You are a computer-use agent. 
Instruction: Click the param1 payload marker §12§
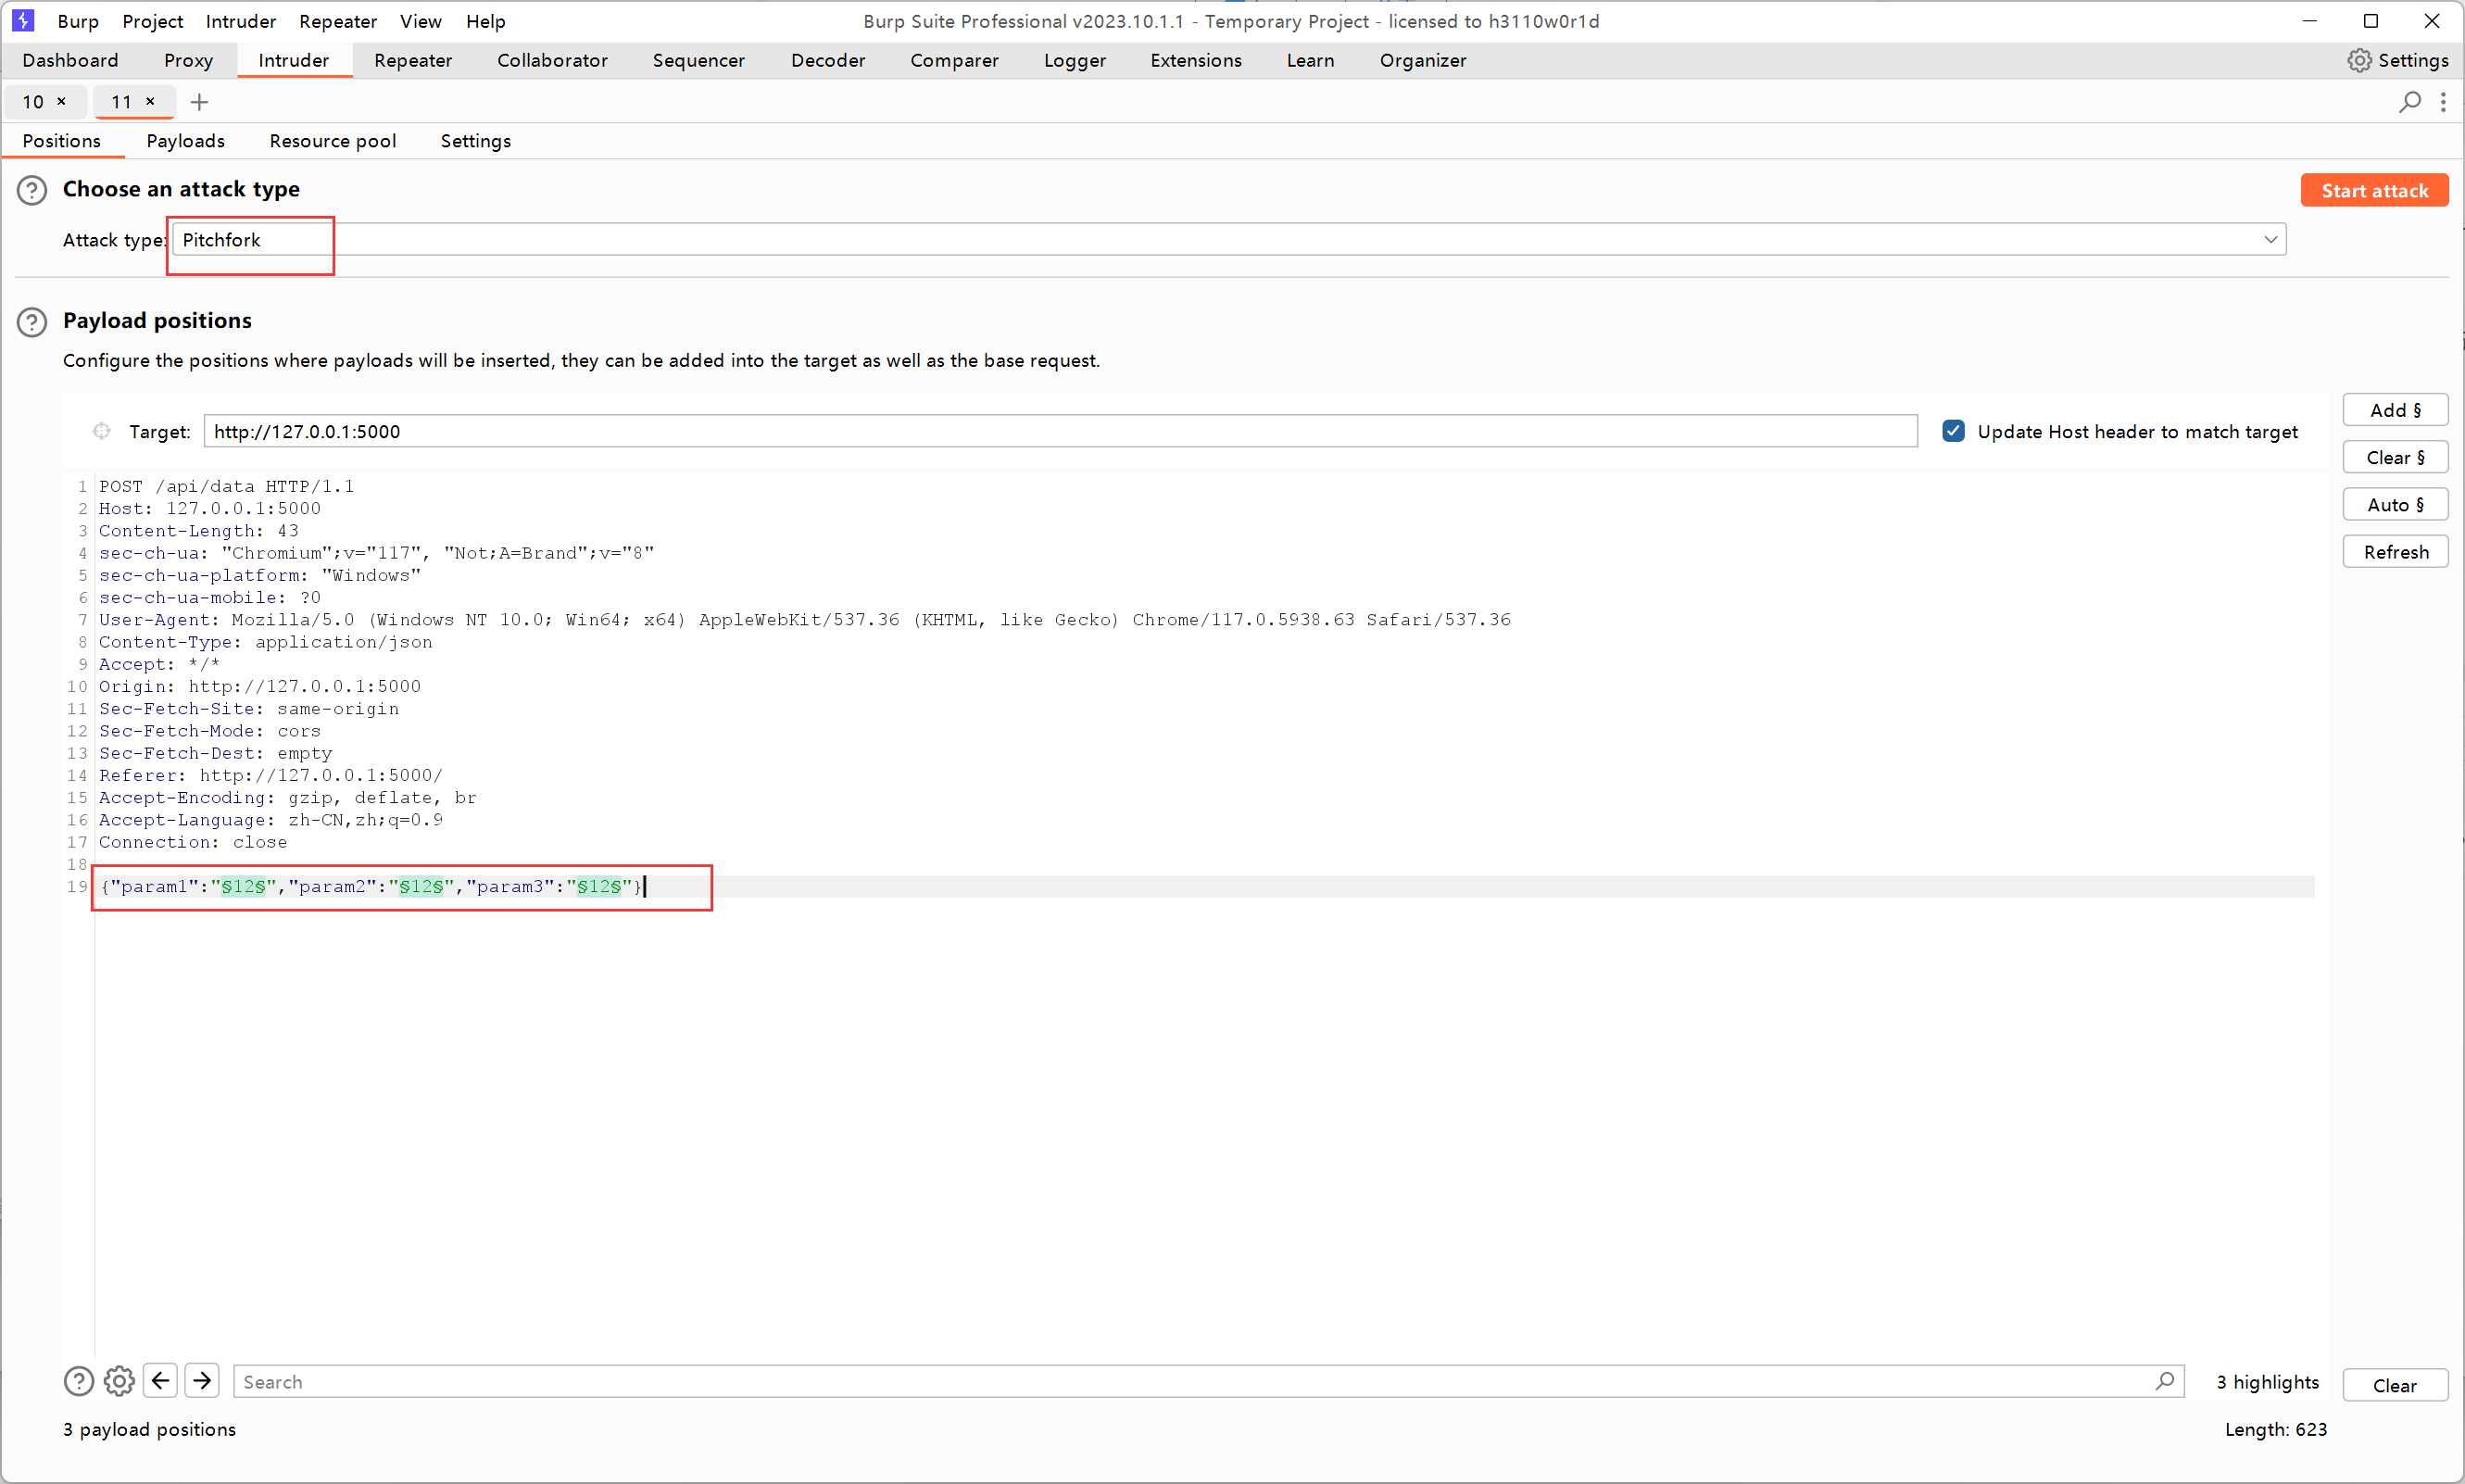[244, 886]
